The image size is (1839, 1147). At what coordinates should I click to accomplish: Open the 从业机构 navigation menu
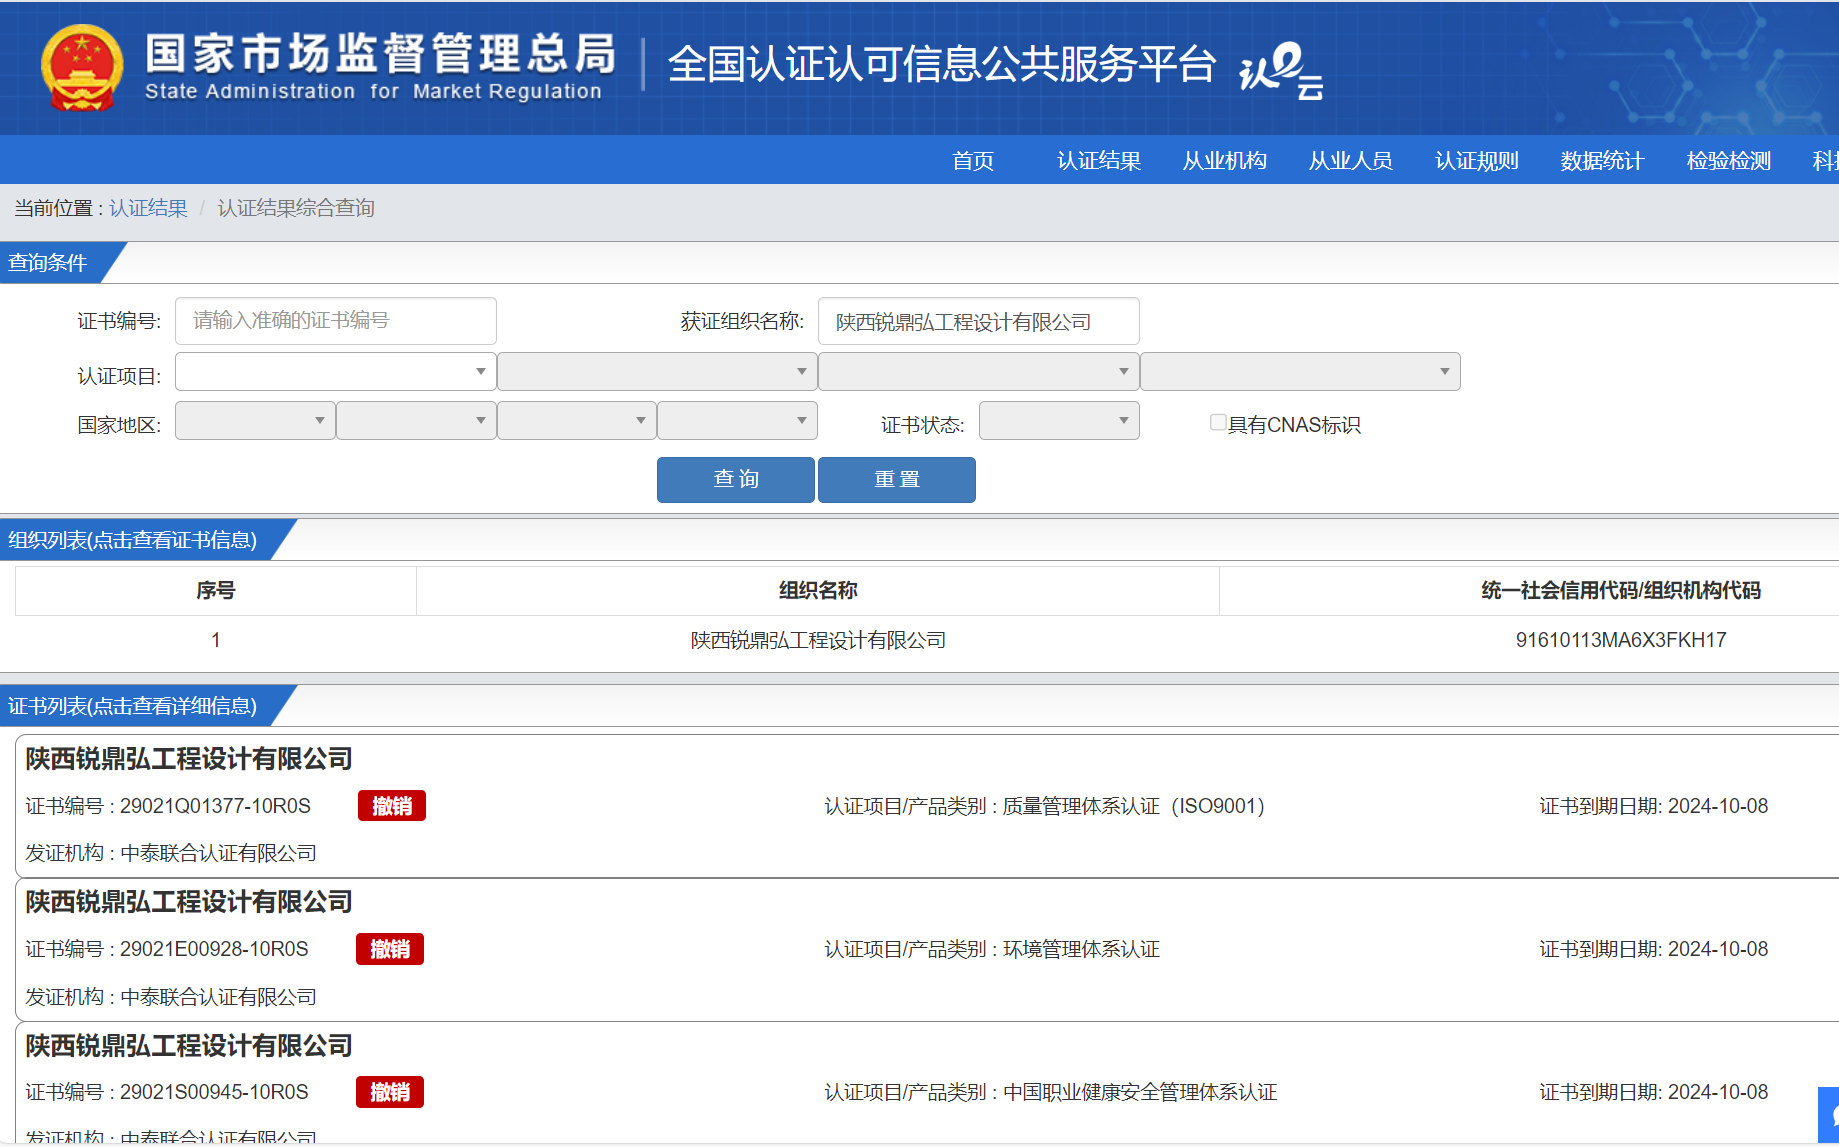[x=1225, y=161]
